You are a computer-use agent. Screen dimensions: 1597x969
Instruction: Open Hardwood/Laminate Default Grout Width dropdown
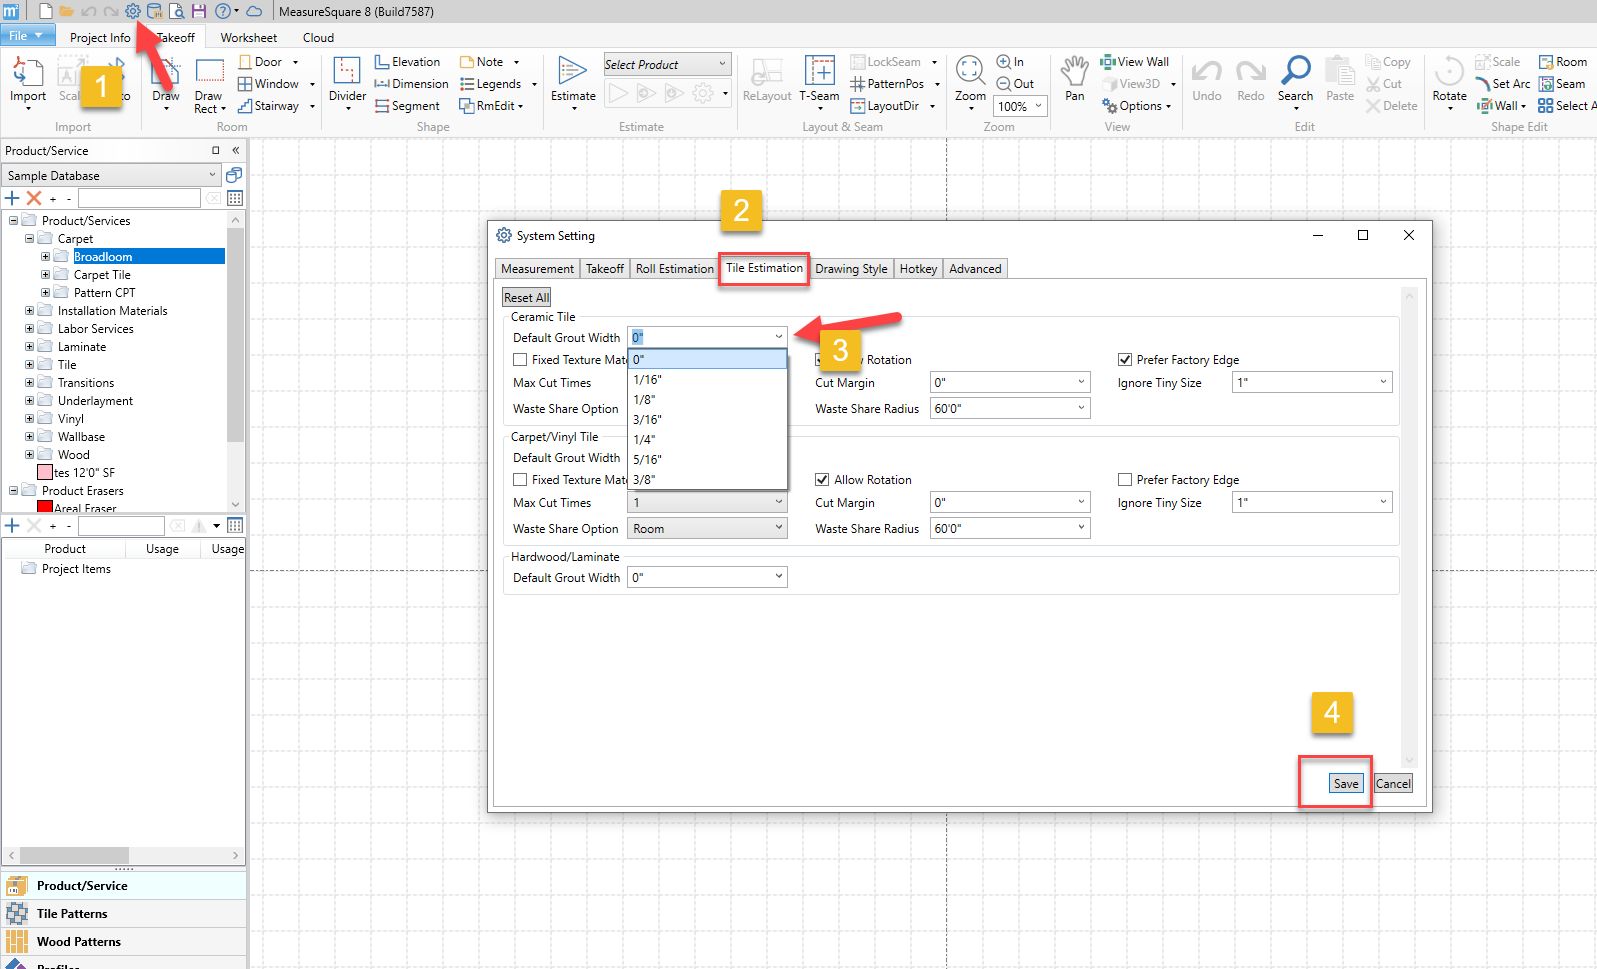point(707,577)
